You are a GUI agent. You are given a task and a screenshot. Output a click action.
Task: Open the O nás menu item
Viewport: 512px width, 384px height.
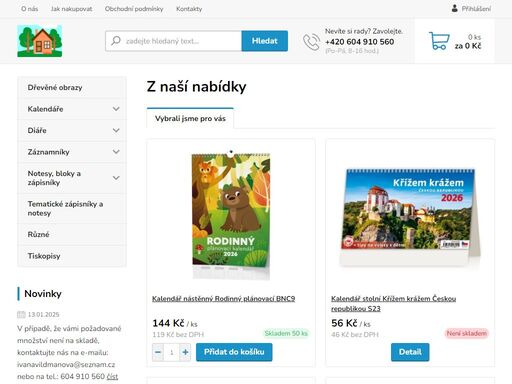[29, 9]
